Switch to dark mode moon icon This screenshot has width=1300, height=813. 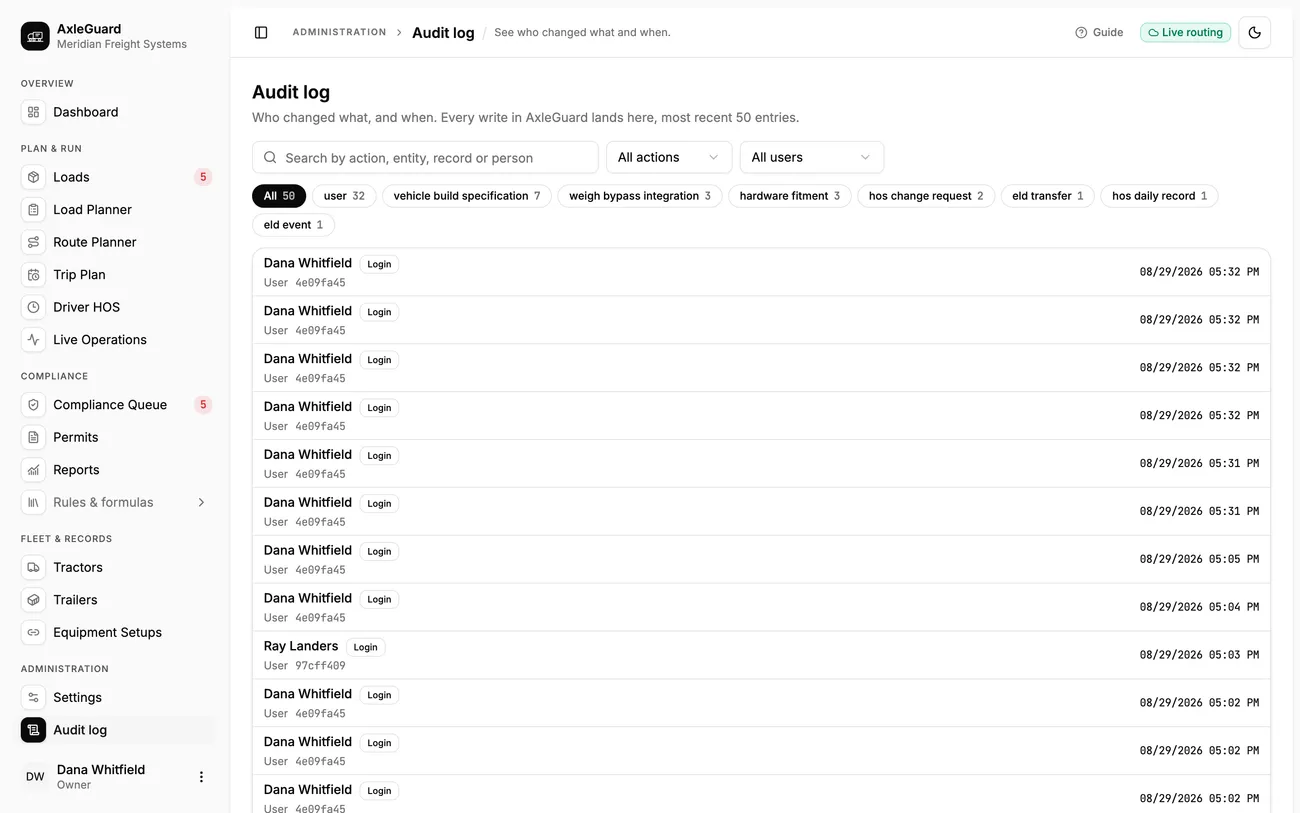click(x=1254, y=33)
